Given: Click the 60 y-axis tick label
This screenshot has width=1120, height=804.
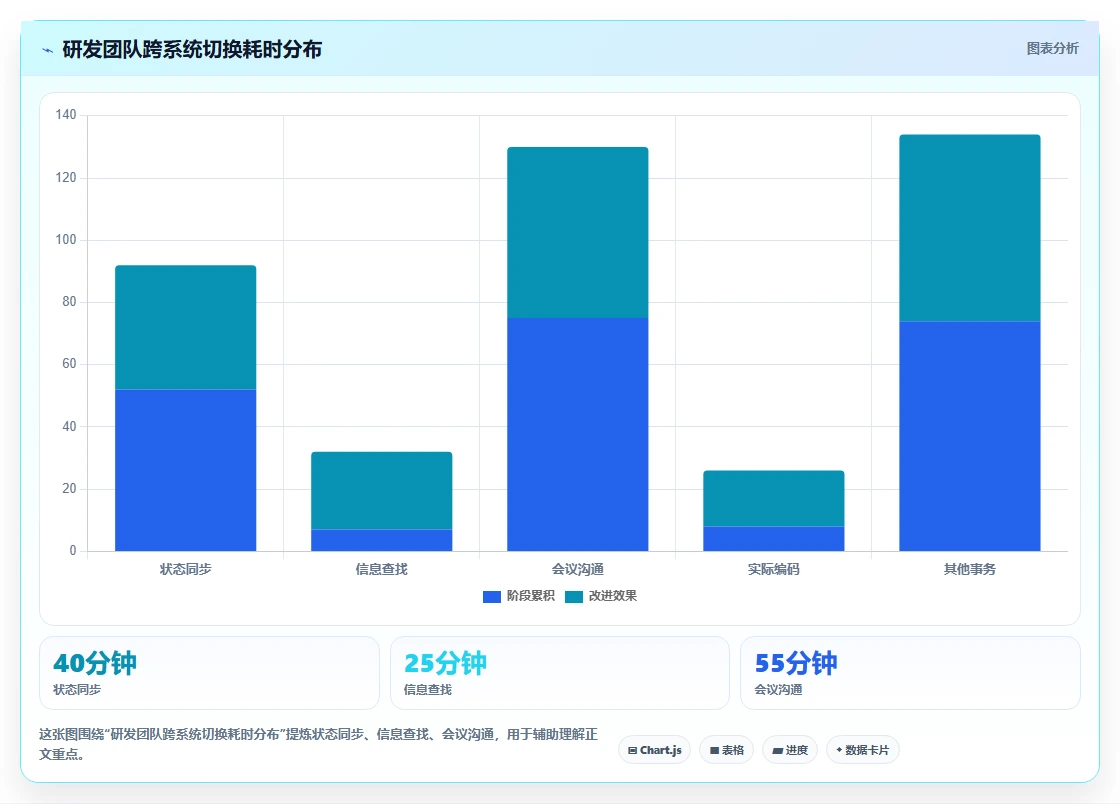Looking at the screenshot, I should pos(69,363).
